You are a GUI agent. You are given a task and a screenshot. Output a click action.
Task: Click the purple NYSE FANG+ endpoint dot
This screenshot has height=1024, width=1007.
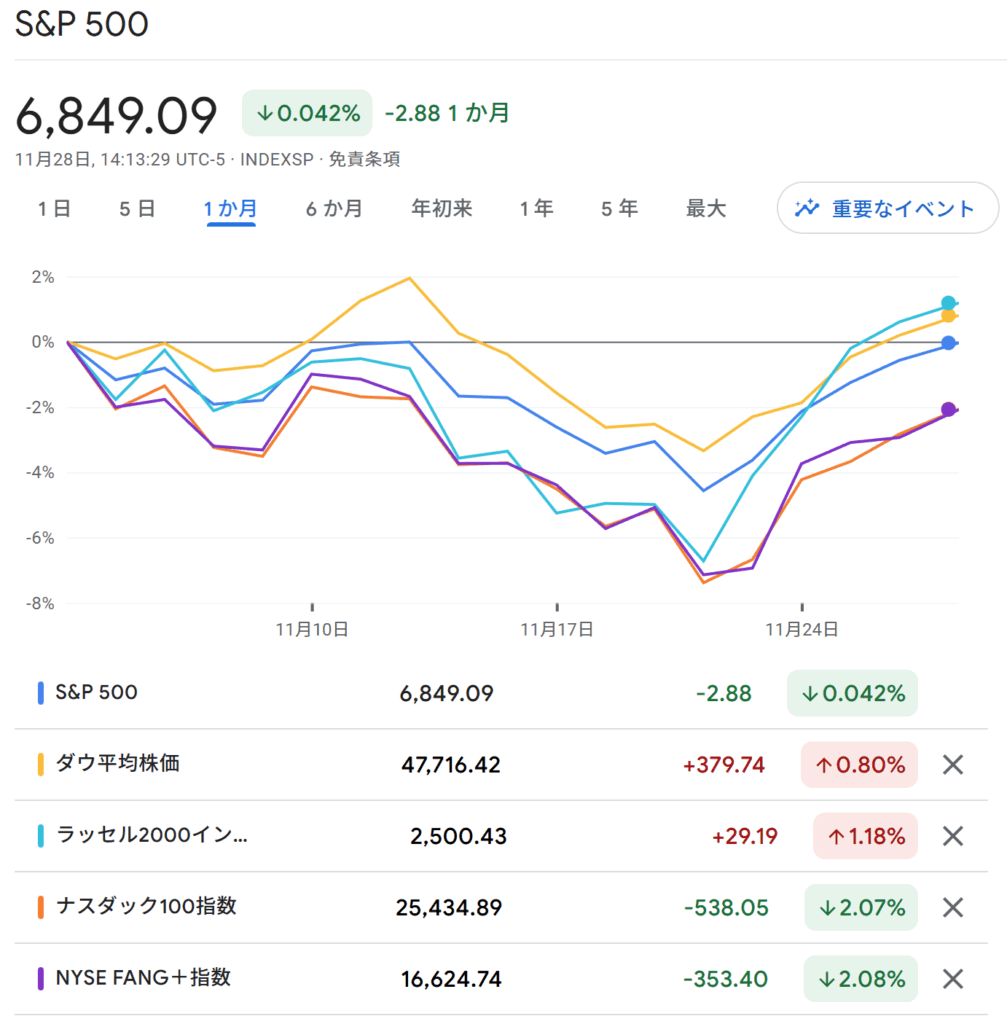pos(948,409)
